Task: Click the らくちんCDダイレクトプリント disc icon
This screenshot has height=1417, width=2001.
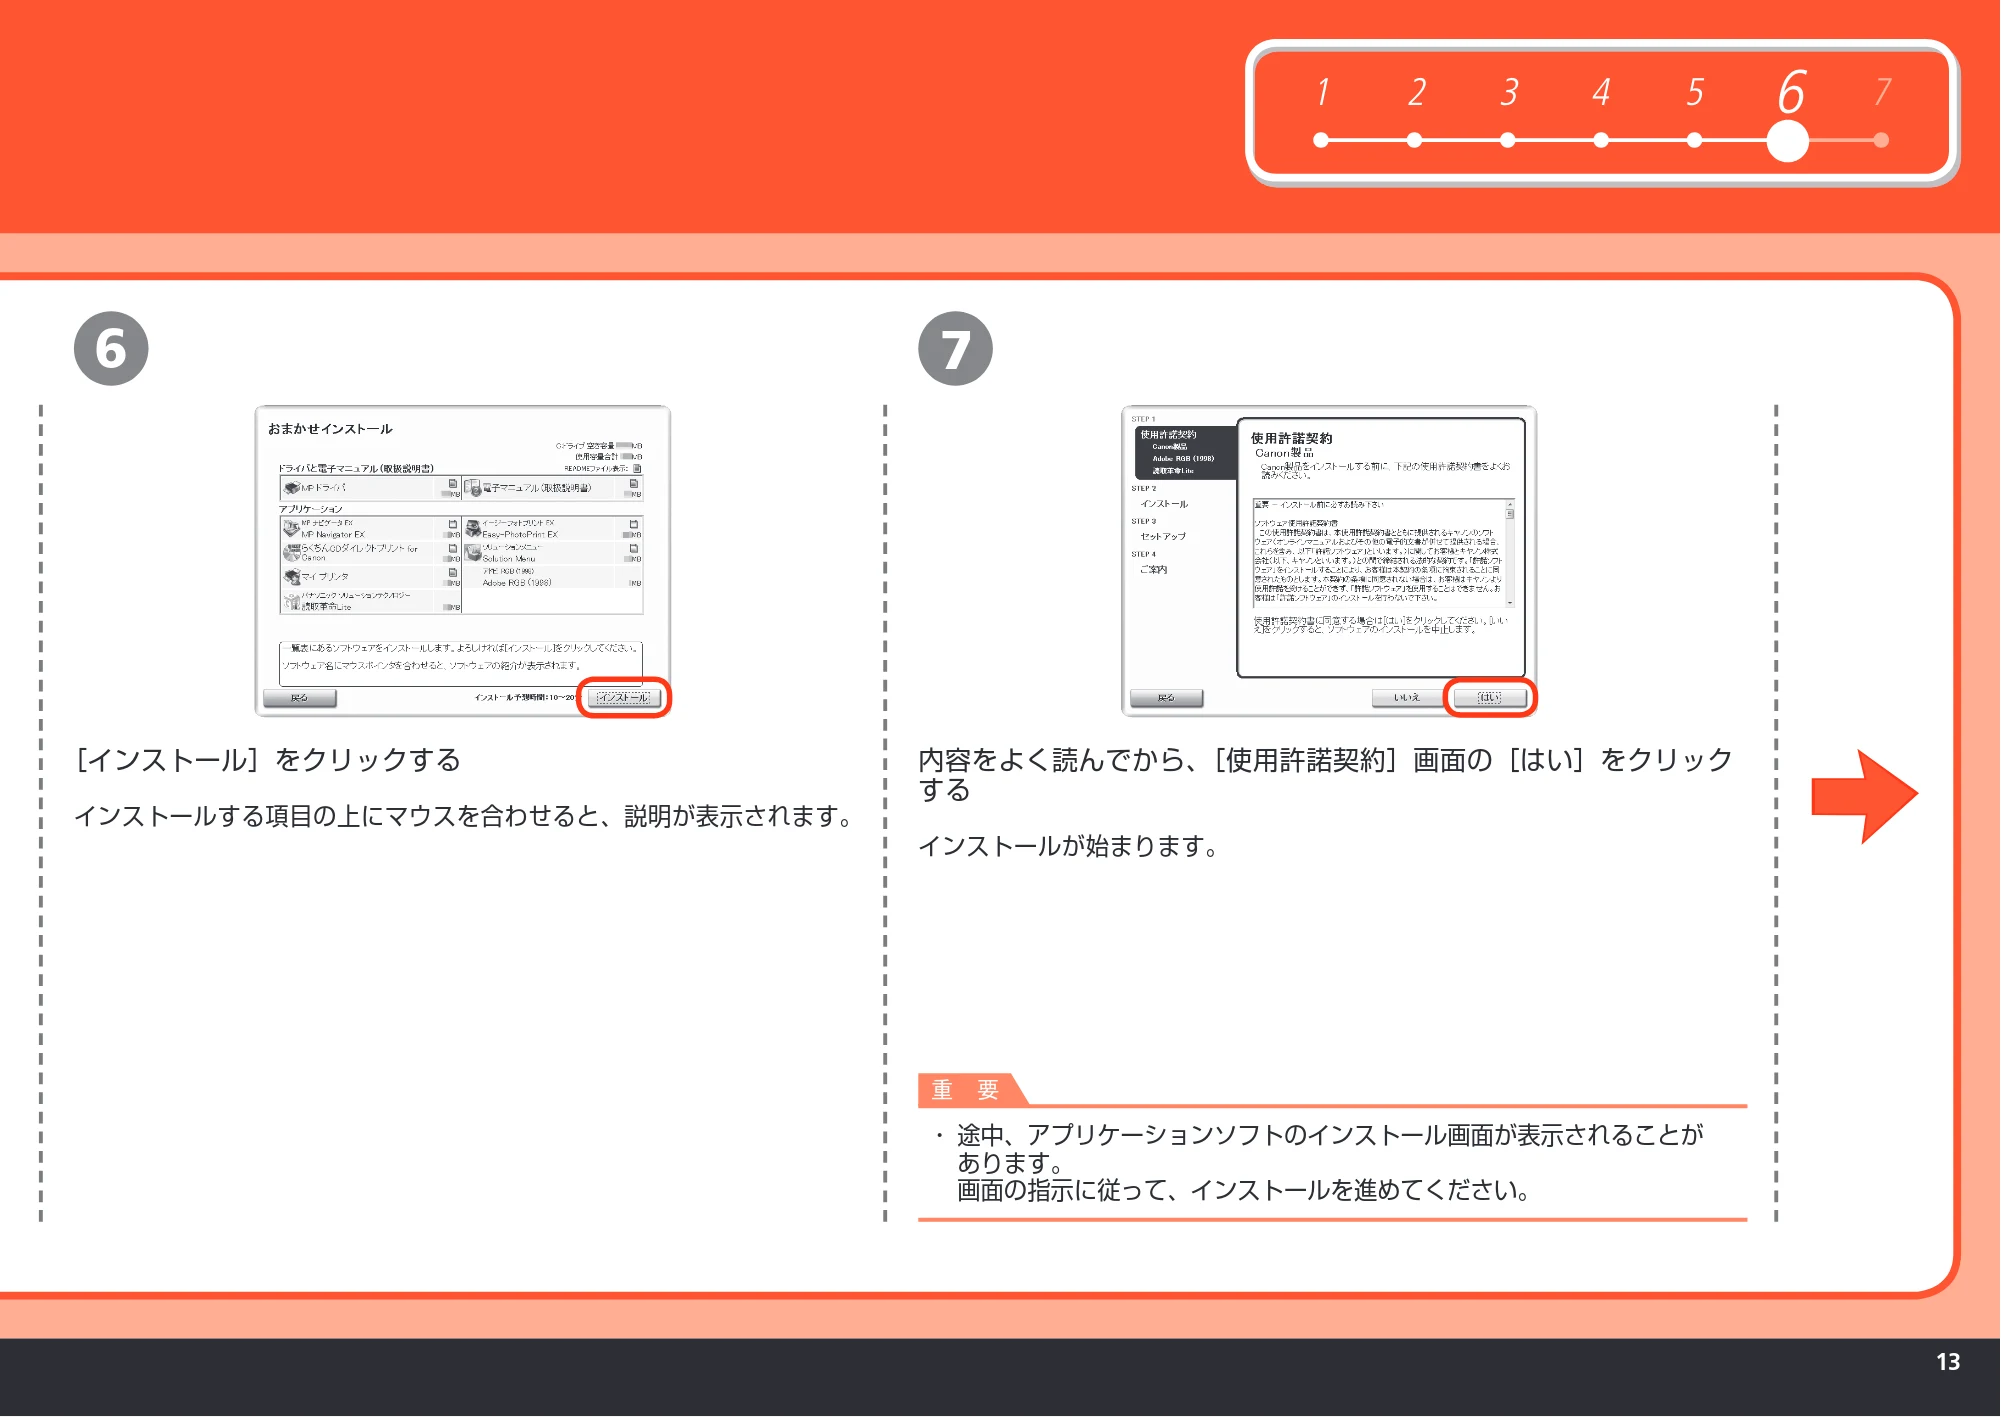Action: 291,552
